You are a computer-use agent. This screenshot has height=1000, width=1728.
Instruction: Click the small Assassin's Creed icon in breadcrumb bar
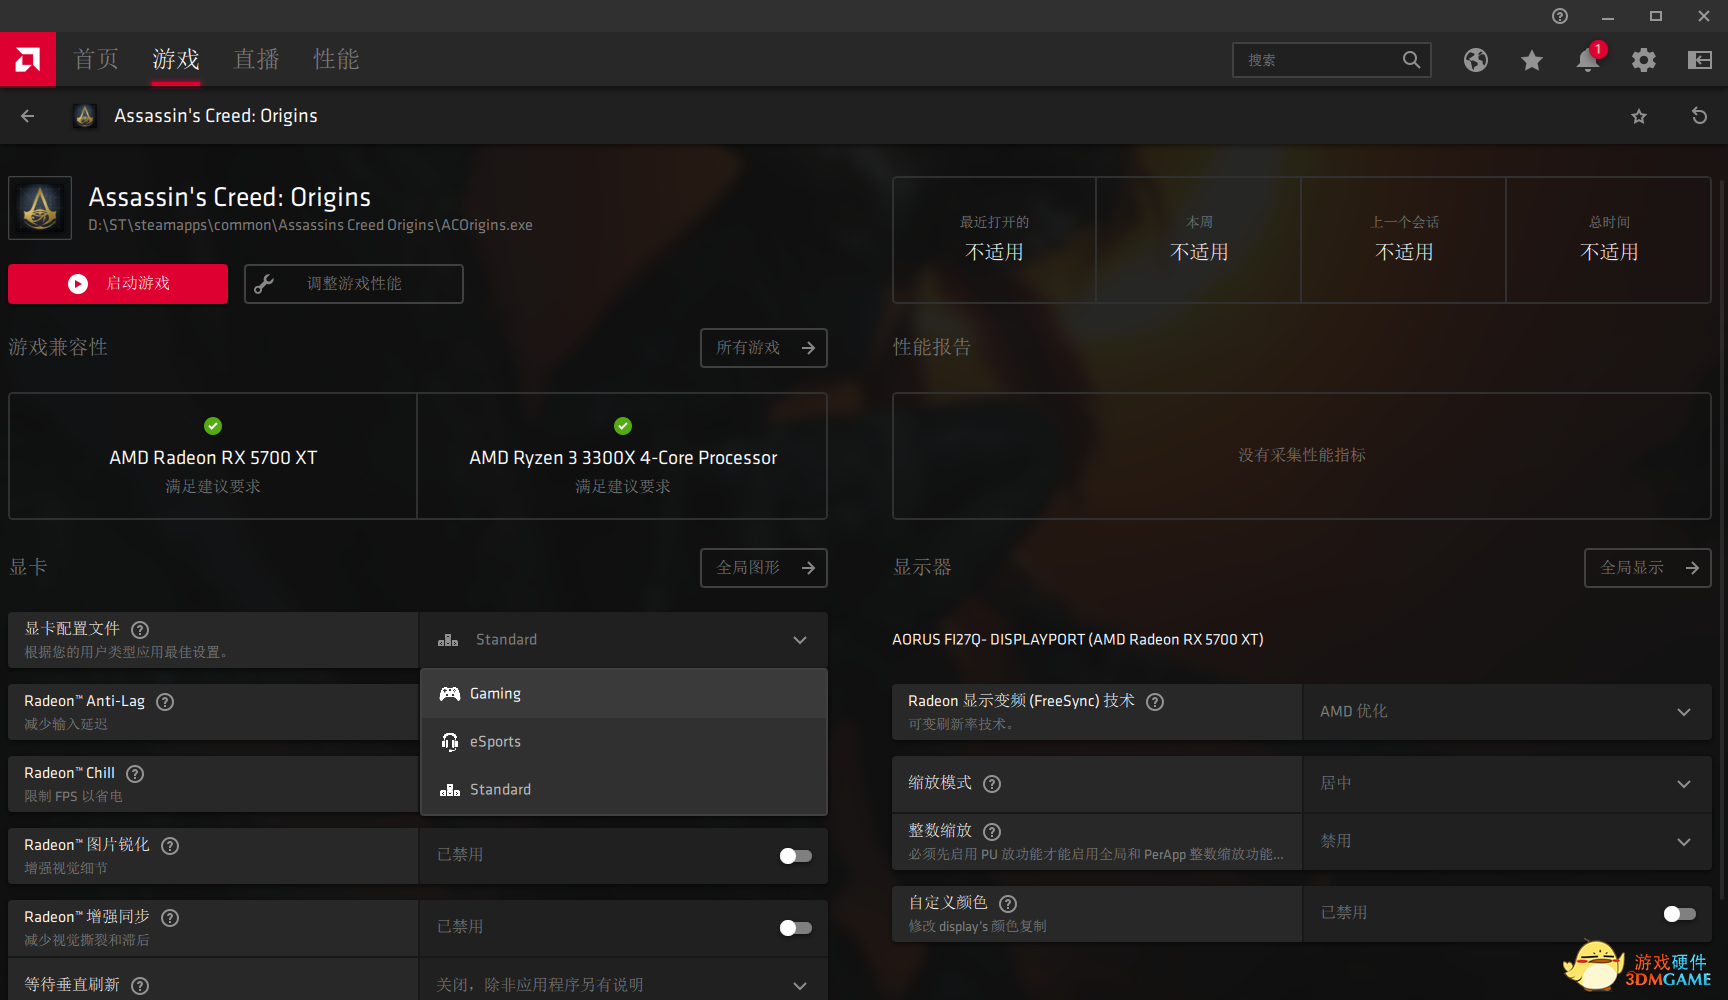(85, 116)
